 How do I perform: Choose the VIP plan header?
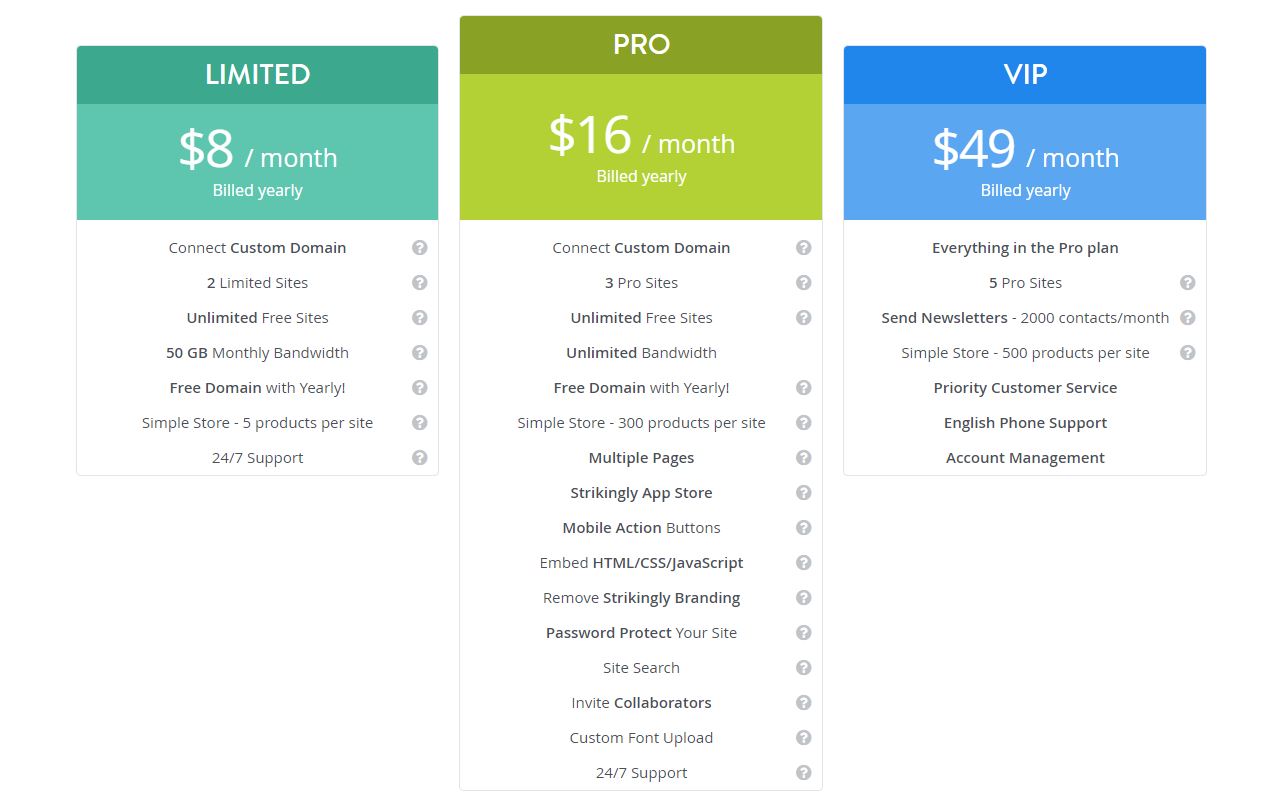1025,75
